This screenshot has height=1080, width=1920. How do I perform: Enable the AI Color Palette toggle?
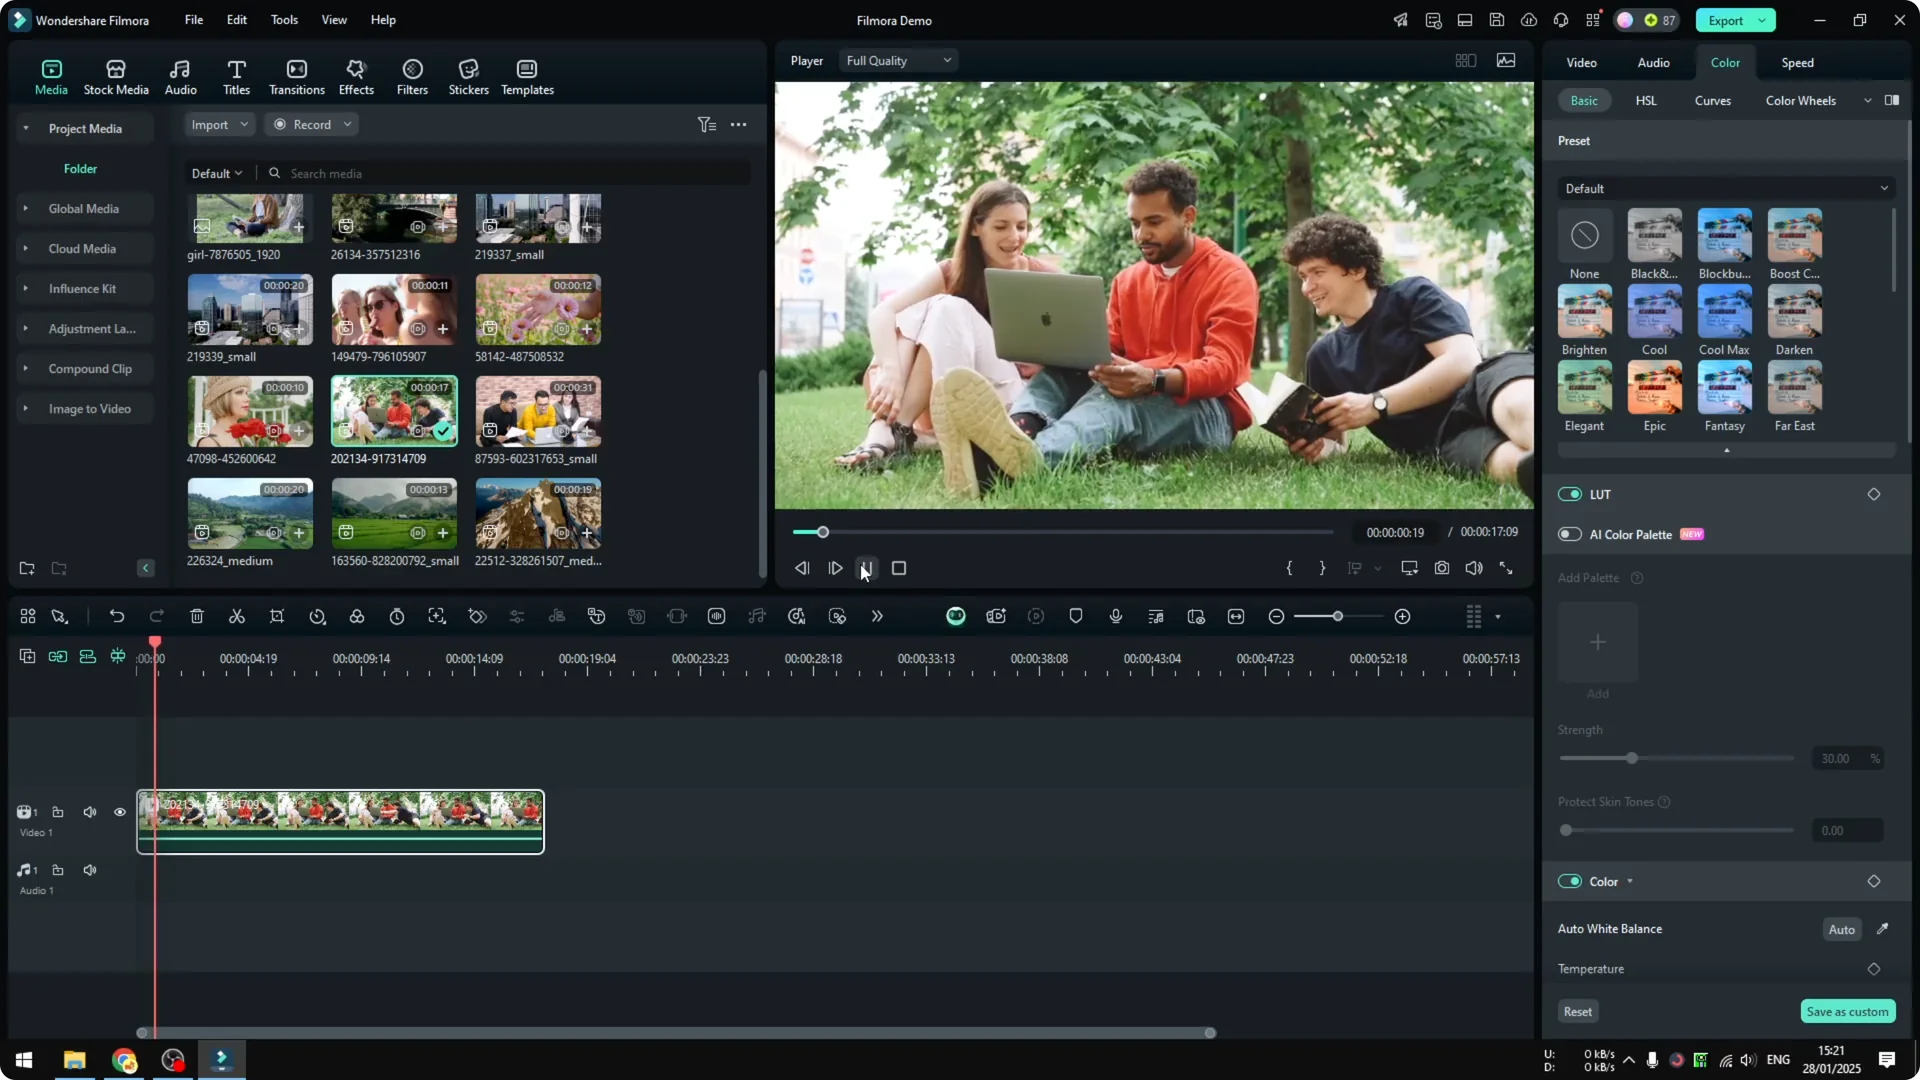[x=1568, y=534]
